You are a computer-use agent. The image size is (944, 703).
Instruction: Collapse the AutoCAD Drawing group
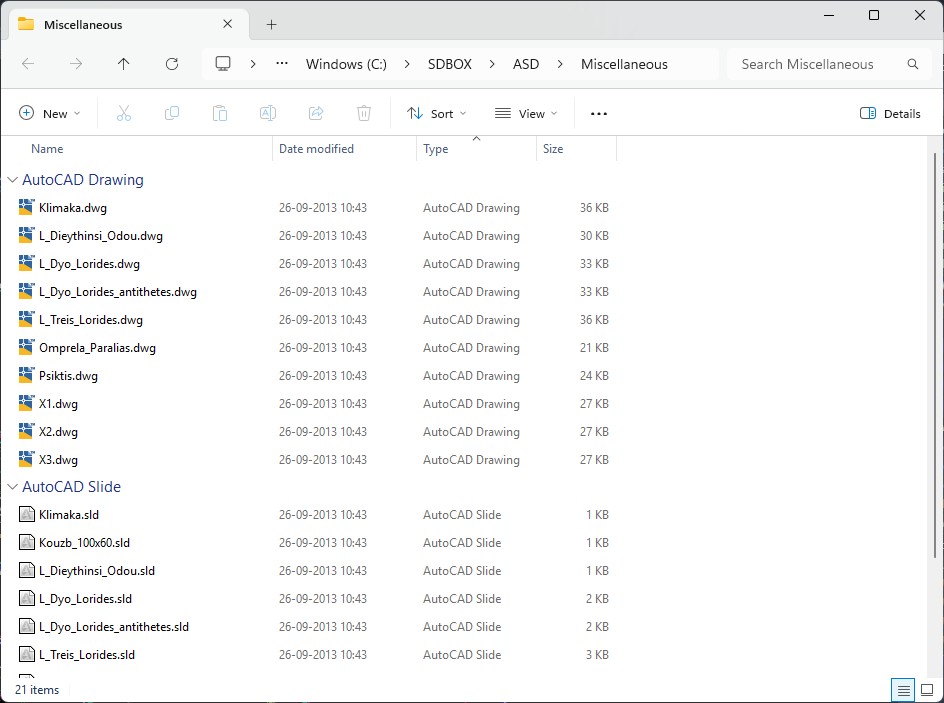click(12, 180)
